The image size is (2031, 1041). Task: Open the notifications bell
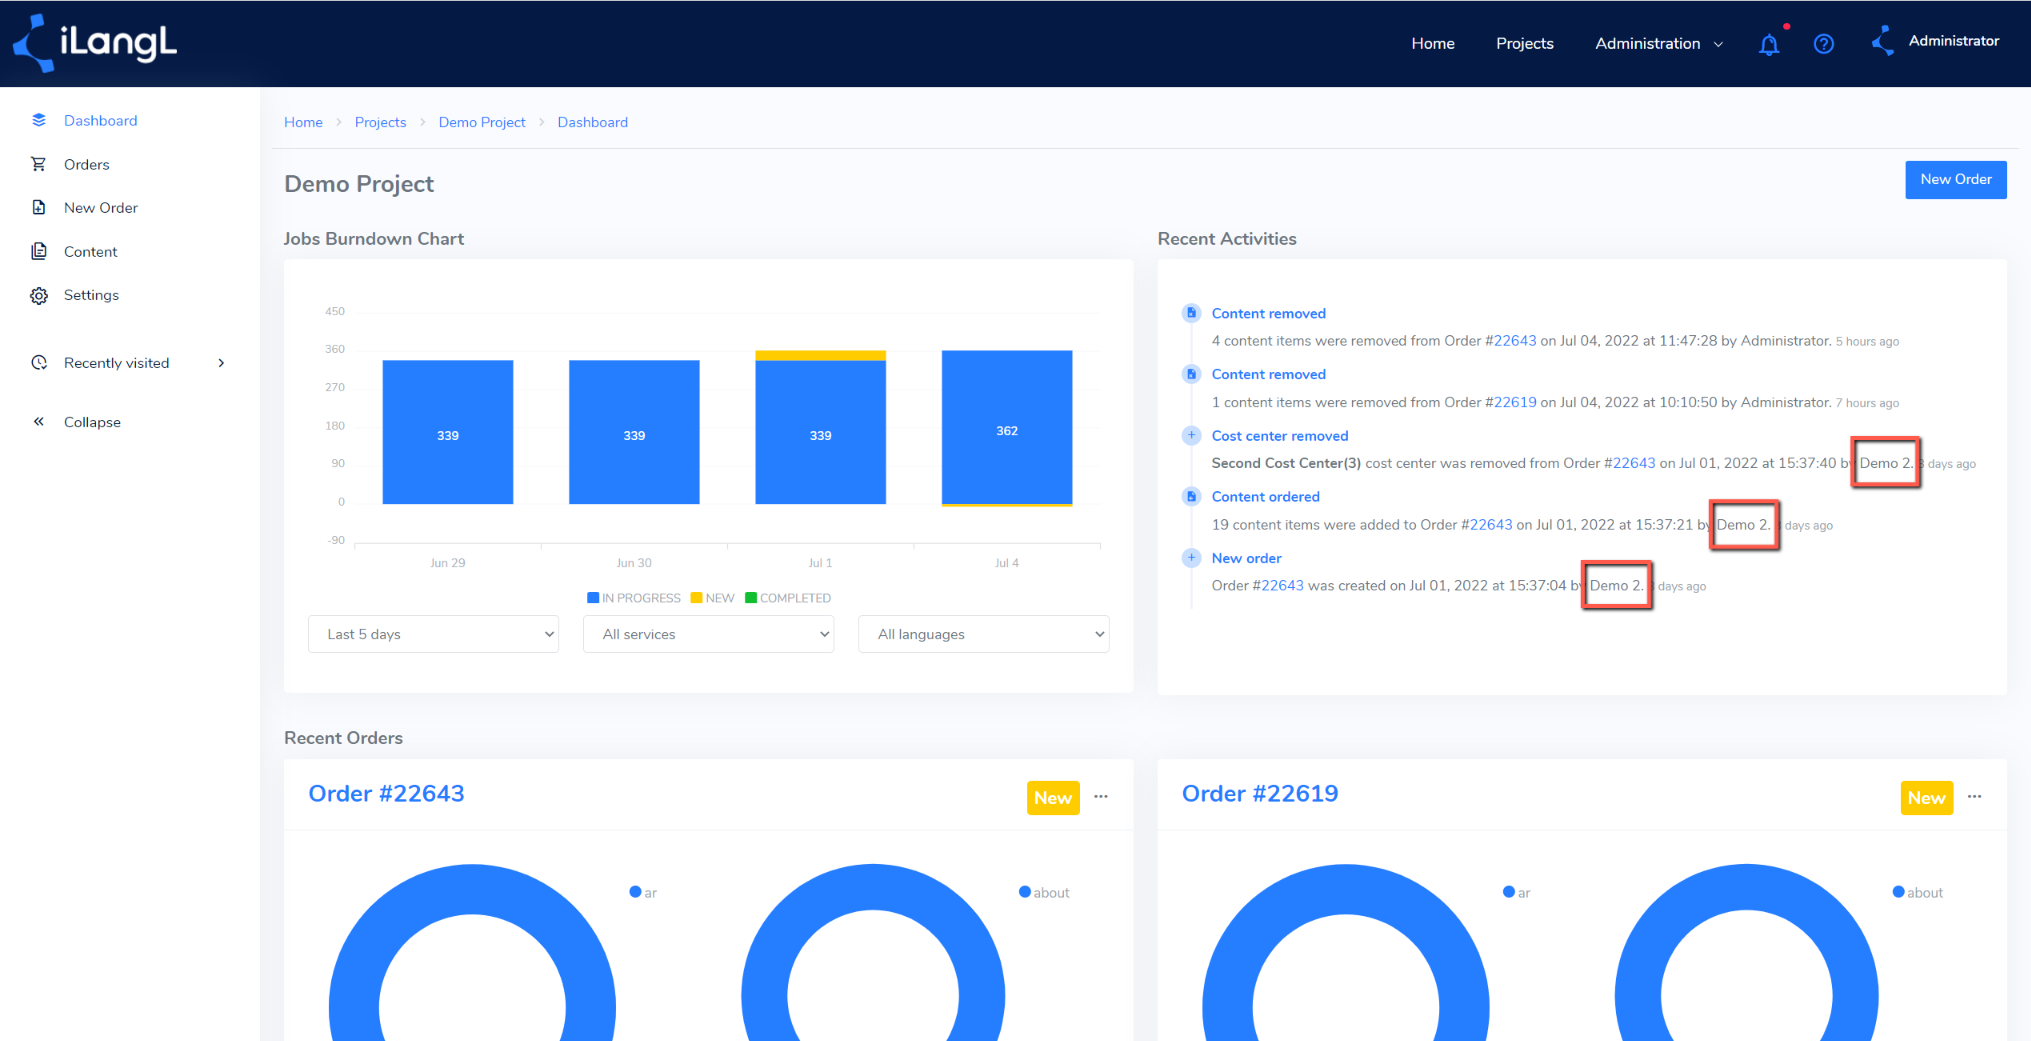coord(1769,44)
